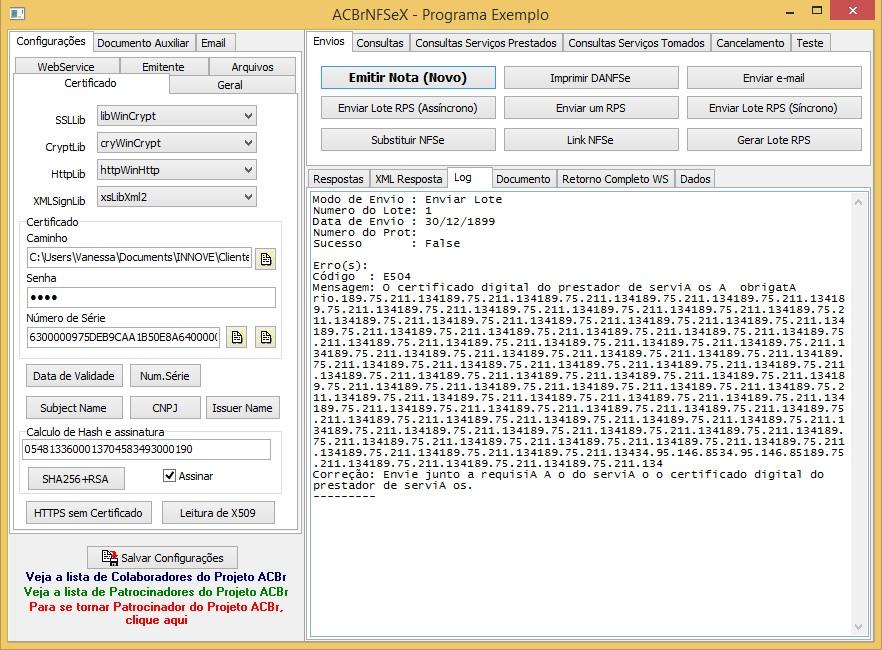Open the Dados tab

[695, 179]
